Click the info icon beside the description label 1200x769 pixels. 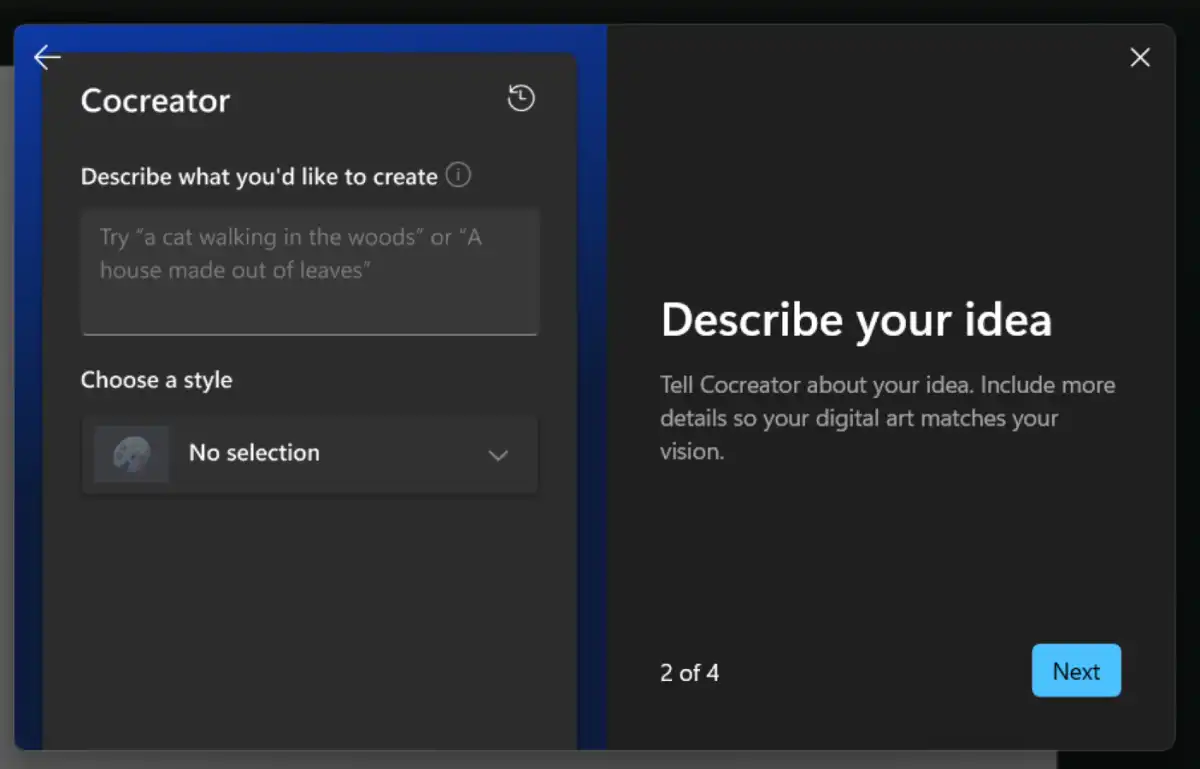click(x=458, y=176)
